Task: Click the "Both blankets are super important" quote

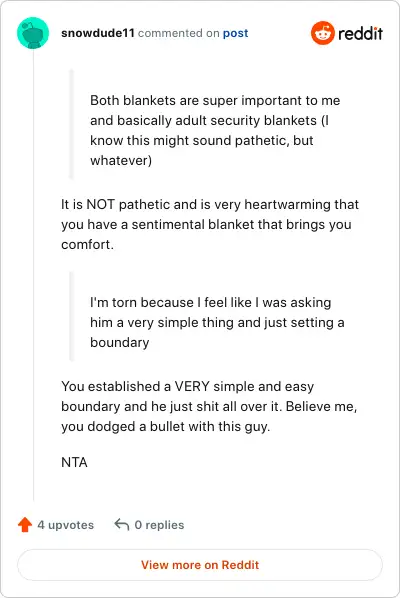Action: (x=215, y=130)
